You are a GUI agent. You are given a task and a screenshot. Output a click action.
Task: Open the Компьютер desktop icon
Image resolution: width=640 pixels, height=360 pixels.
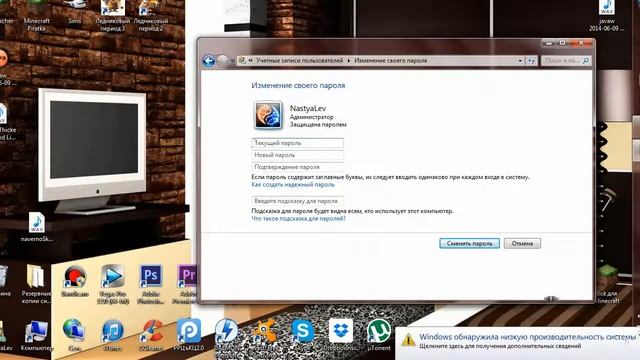(37, 336)
